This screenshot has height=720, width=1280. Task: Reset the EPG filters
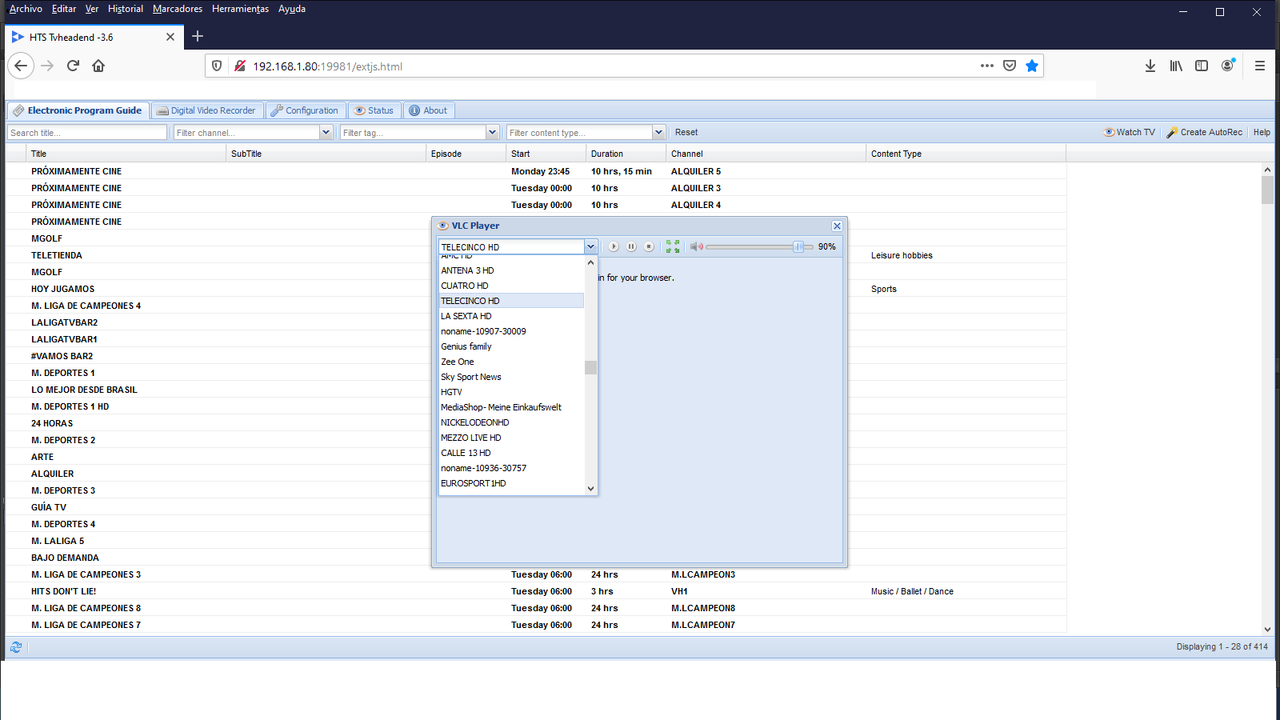click(686, 132)
